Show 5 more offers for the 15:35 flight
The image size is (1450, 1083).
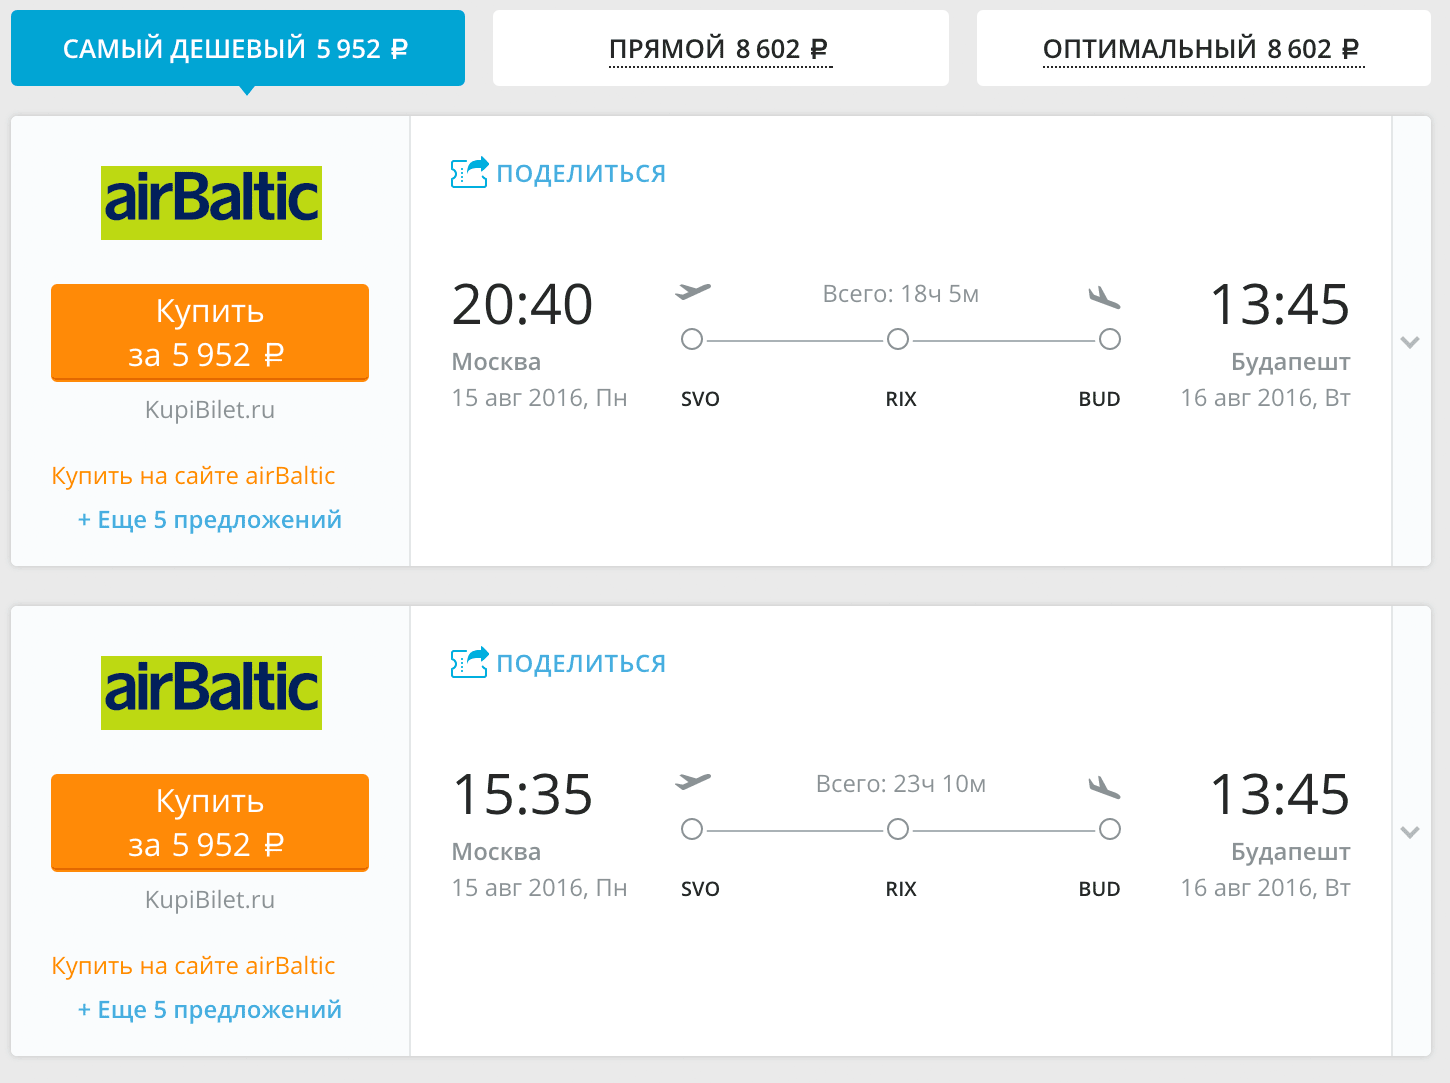210,1010
